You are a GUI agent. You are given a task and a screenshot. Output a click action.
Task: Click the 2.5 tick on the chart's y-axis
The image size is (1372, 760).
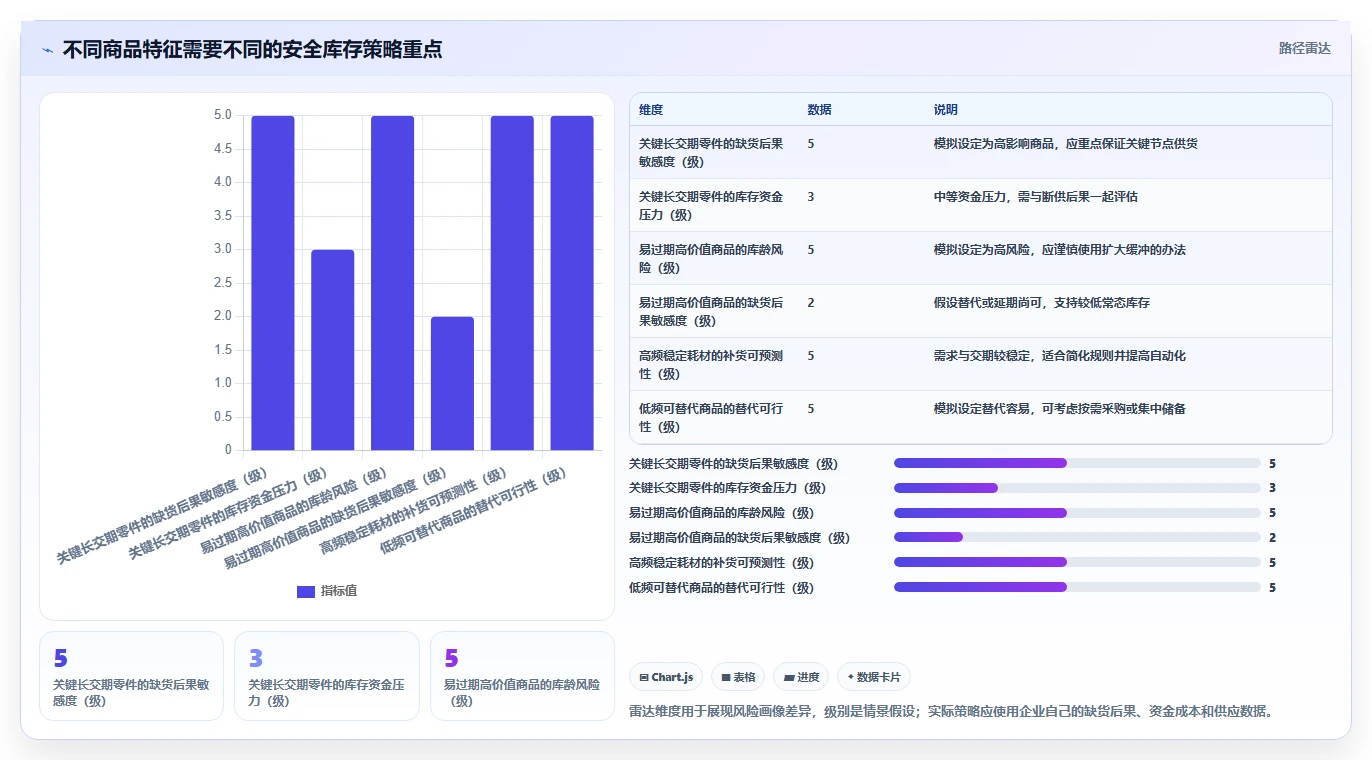point(222,282)
